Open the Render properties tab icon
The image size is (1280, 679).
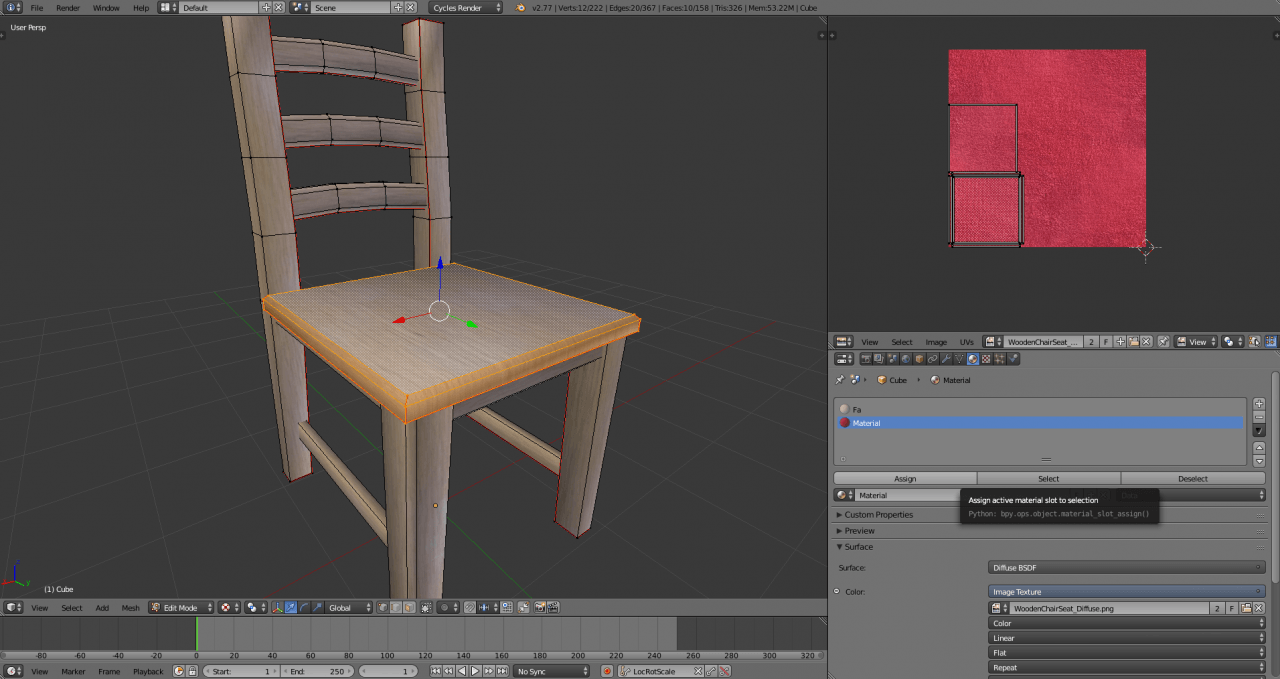pos(865,359)
